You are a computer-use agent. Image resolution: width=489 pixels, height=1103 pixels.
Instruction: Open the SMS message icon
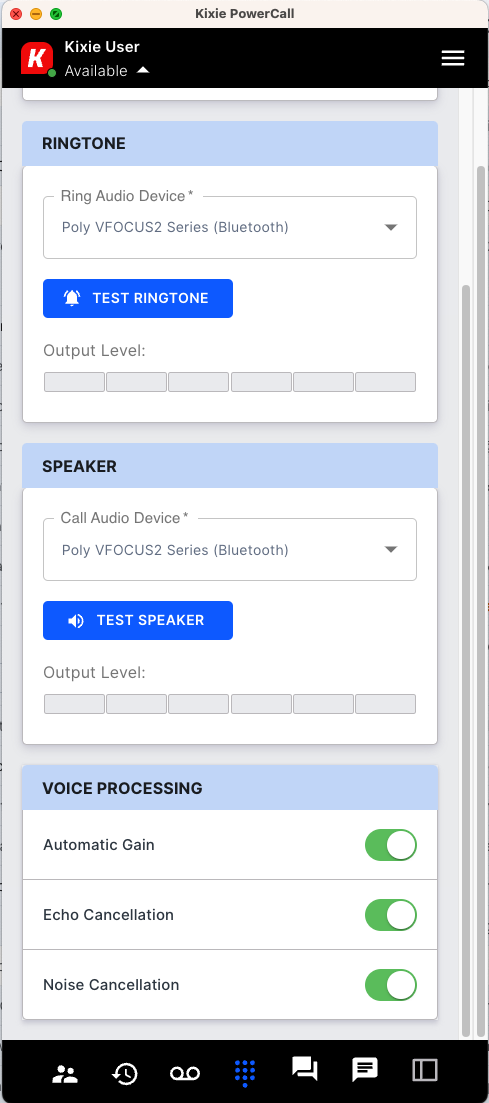tap(365, 1070)
